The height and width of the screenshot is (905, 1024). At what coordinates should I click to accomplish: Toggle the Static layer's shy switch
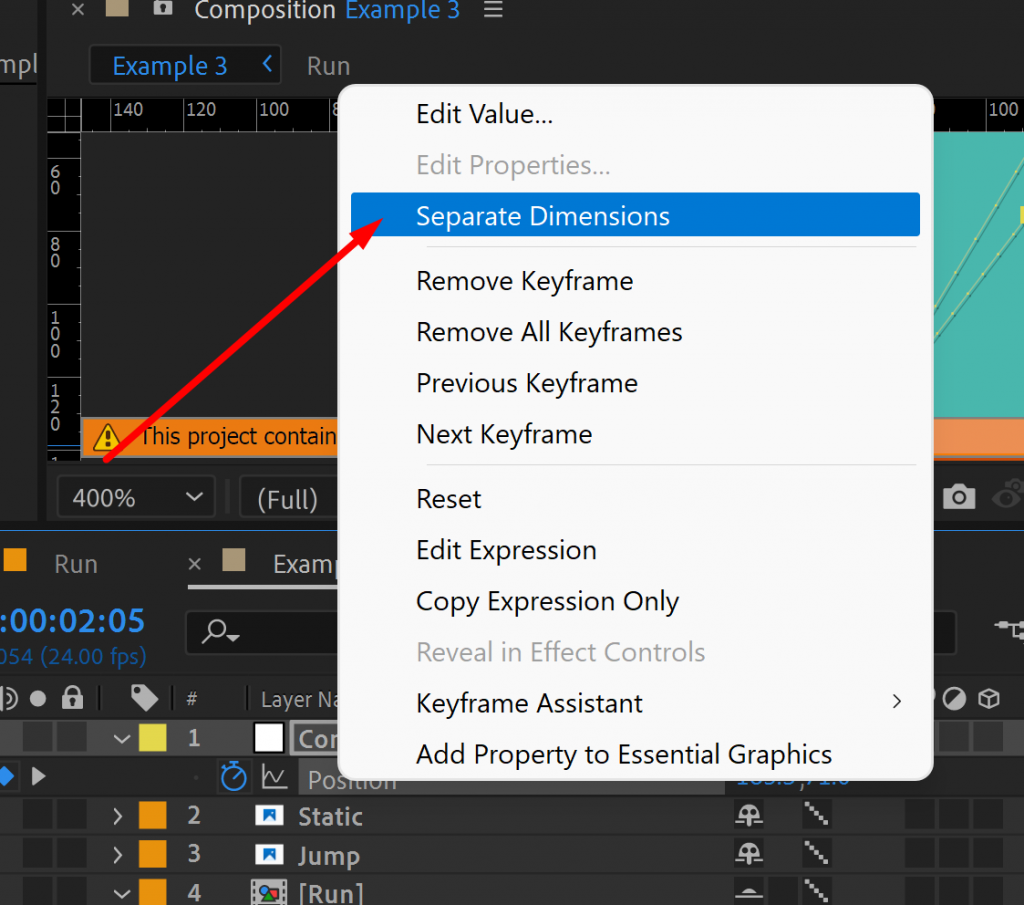pyautogui.click(x=749, y=816)
